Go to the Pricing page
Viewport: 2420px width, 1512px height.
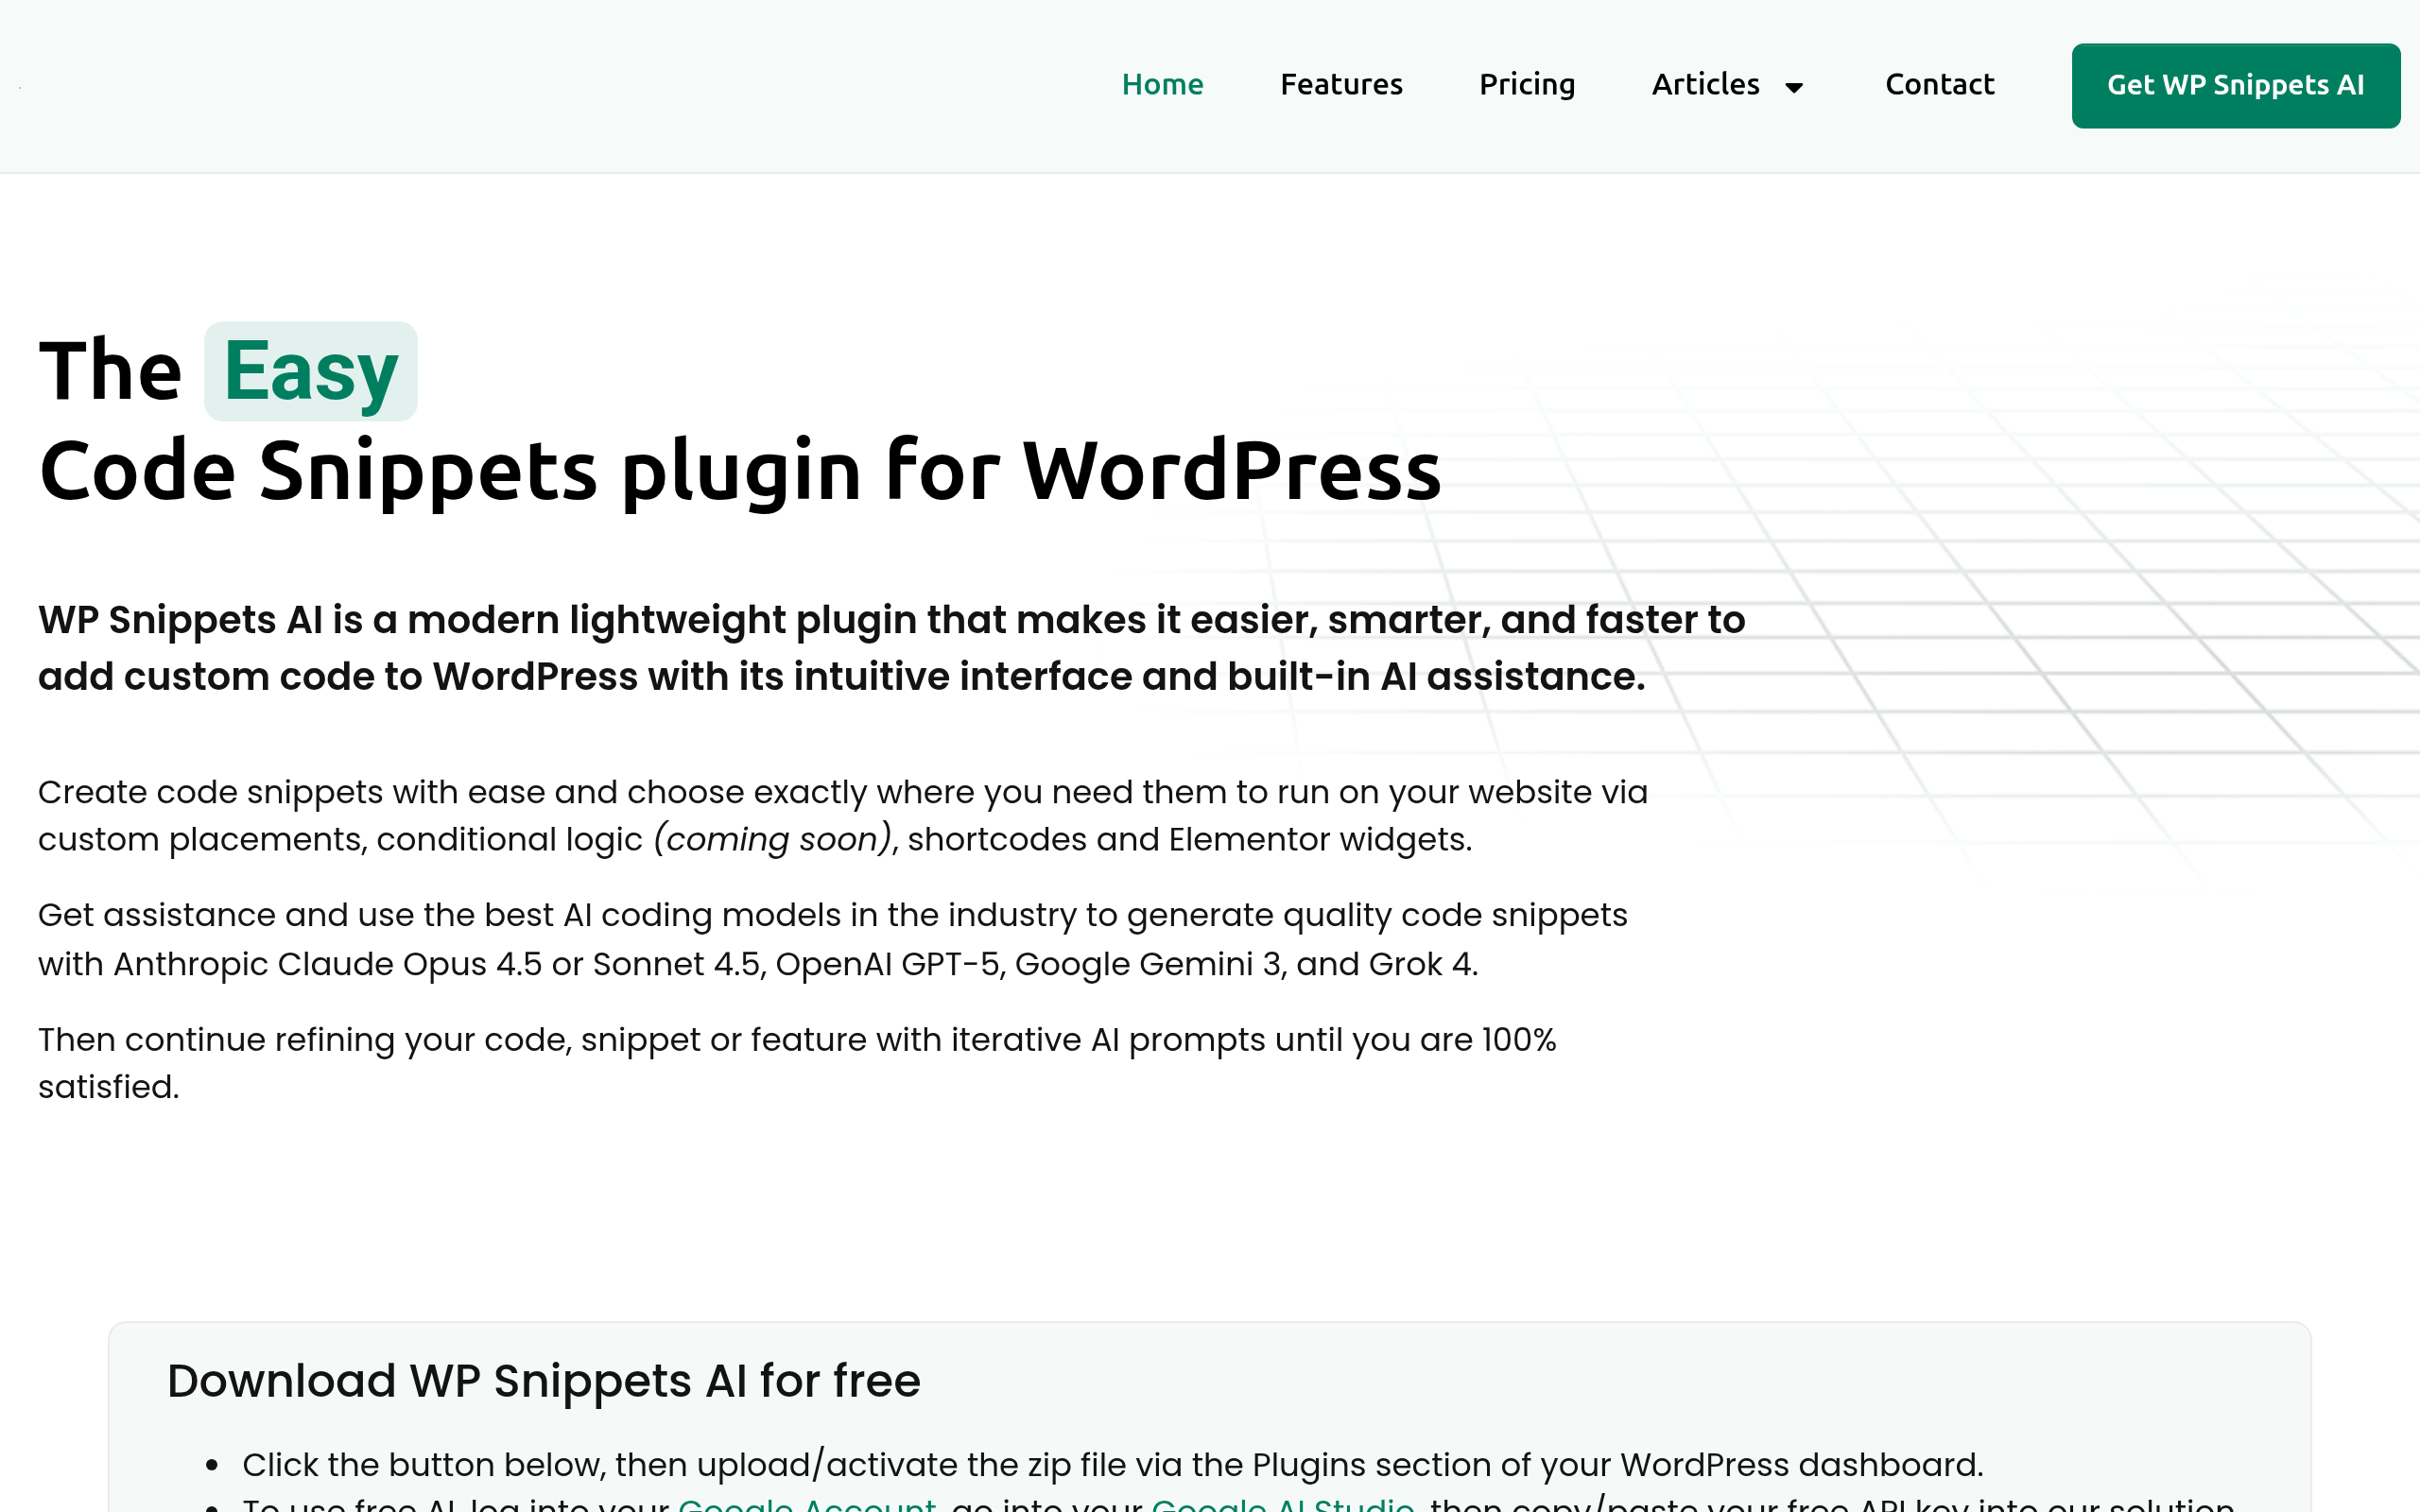point(1527,85)
